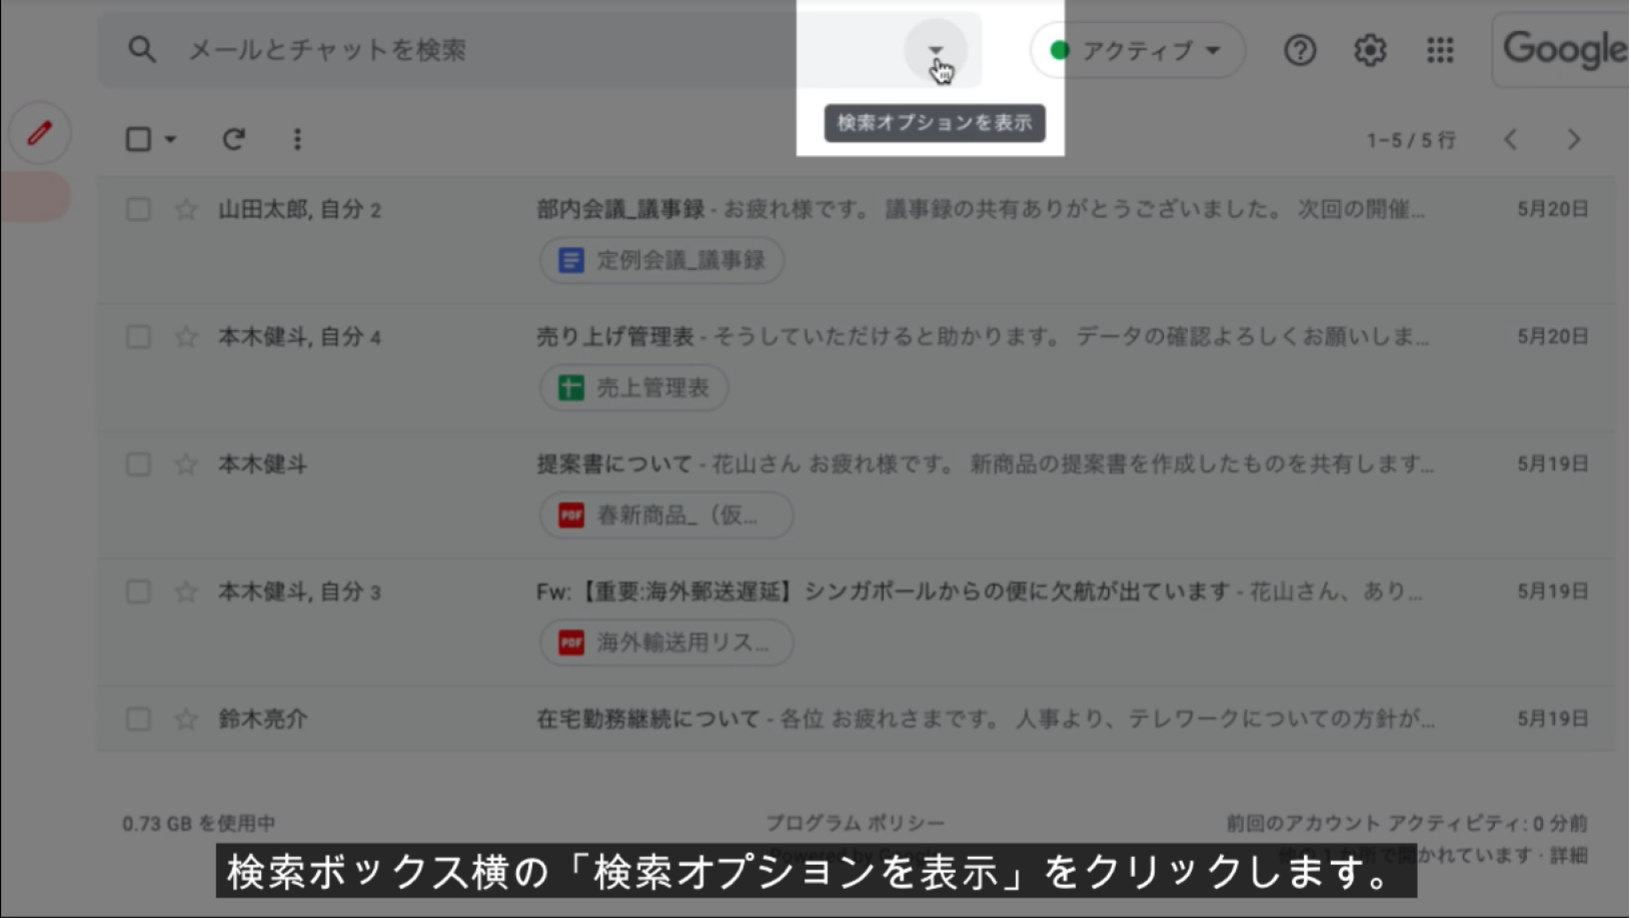Click sender 鈴木亮介
1631x918 pixels.
263,719
